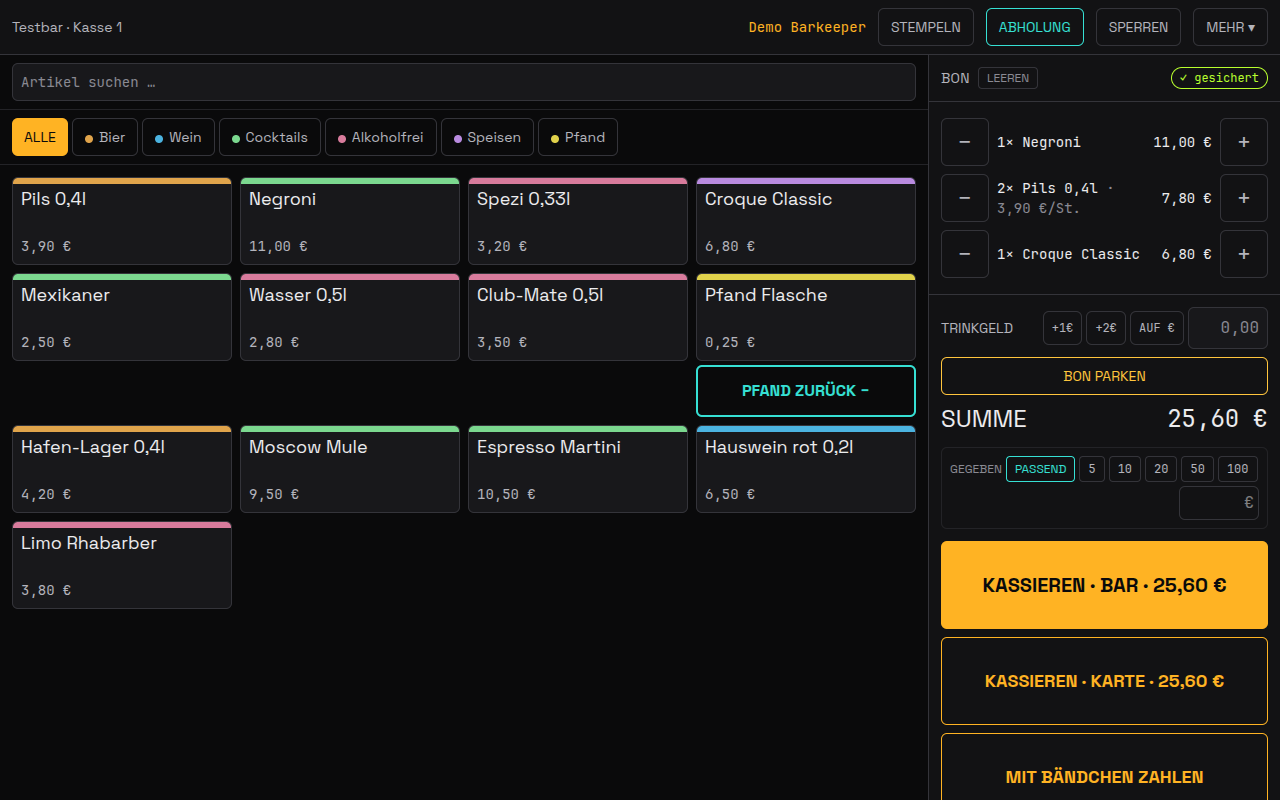The image size is (1280, 800).
Task: Add Wasser 0,5l to the bon
Action: point(350,317)
